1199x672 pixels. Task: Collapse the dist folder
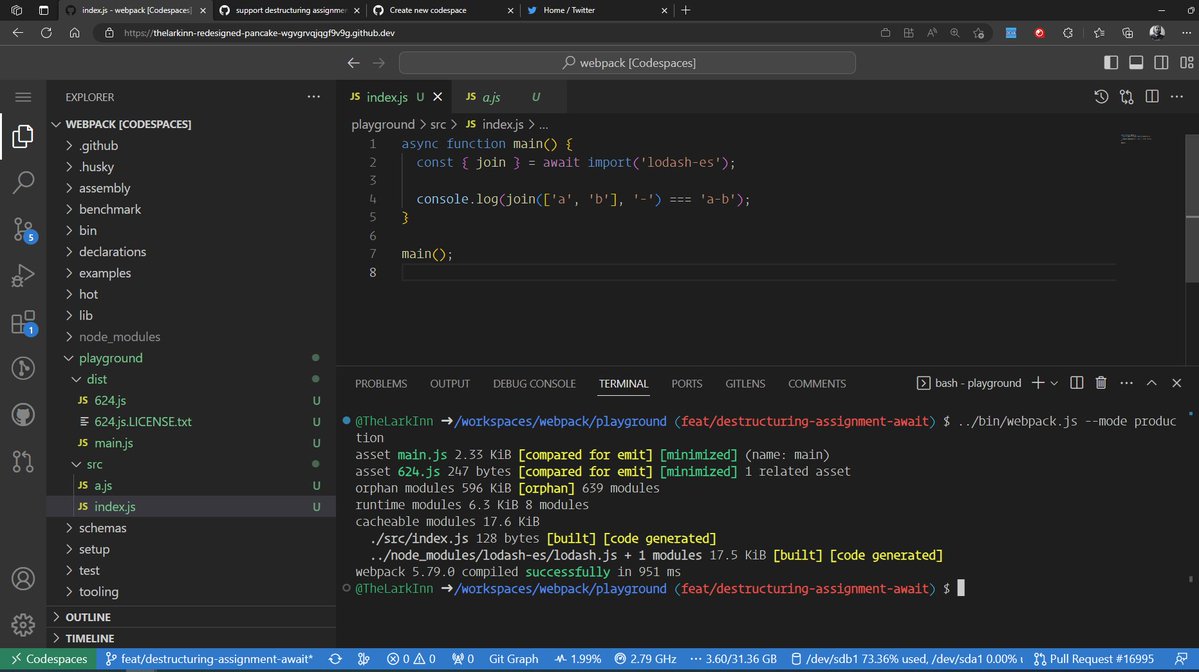(191, 379)
